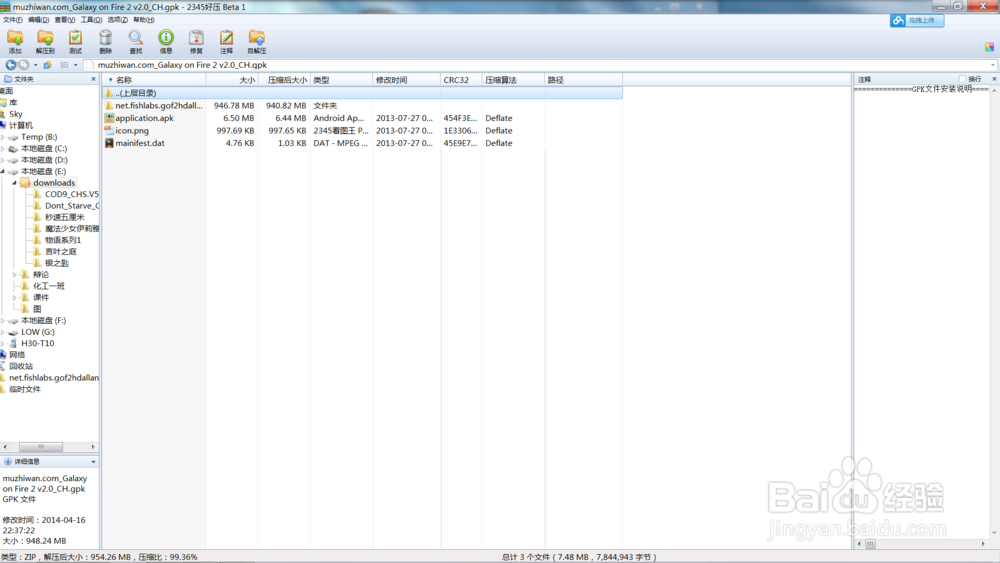
Task: Close the 注释 comment pane
Action: click(x=994, y=79)
